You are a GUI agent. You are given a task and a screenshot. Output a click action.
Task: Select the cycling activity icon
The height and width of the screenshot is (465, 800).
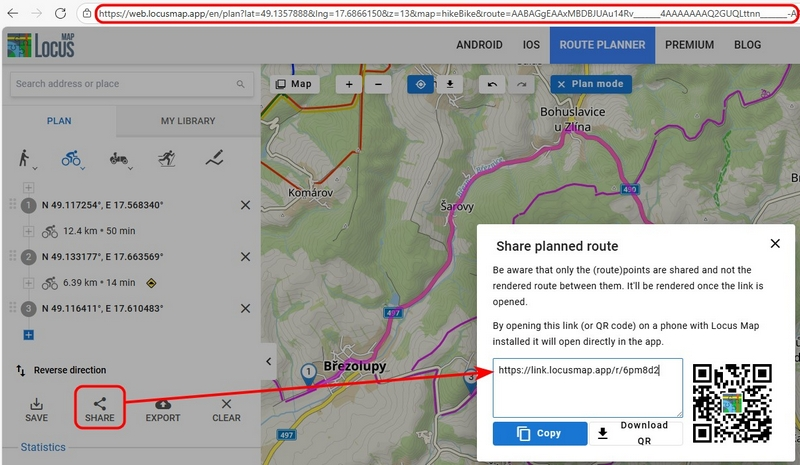(69, 158)
